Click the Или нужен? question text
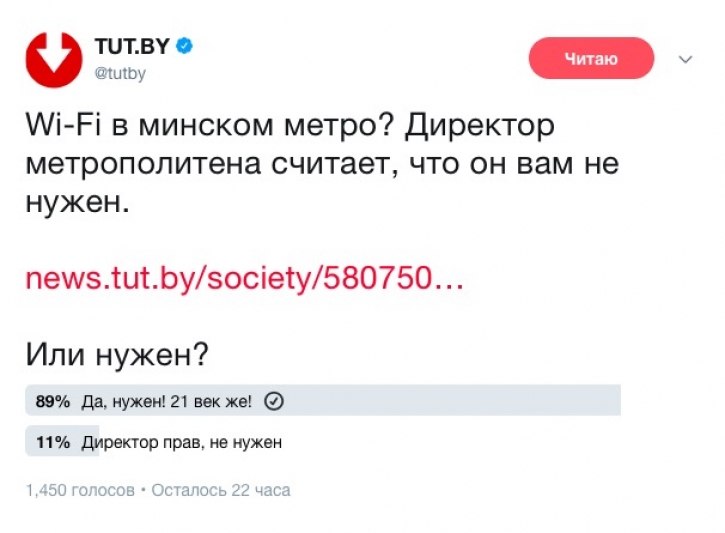Image resolution: width=725 pixels, height=533 pixels. coord(117,354)
